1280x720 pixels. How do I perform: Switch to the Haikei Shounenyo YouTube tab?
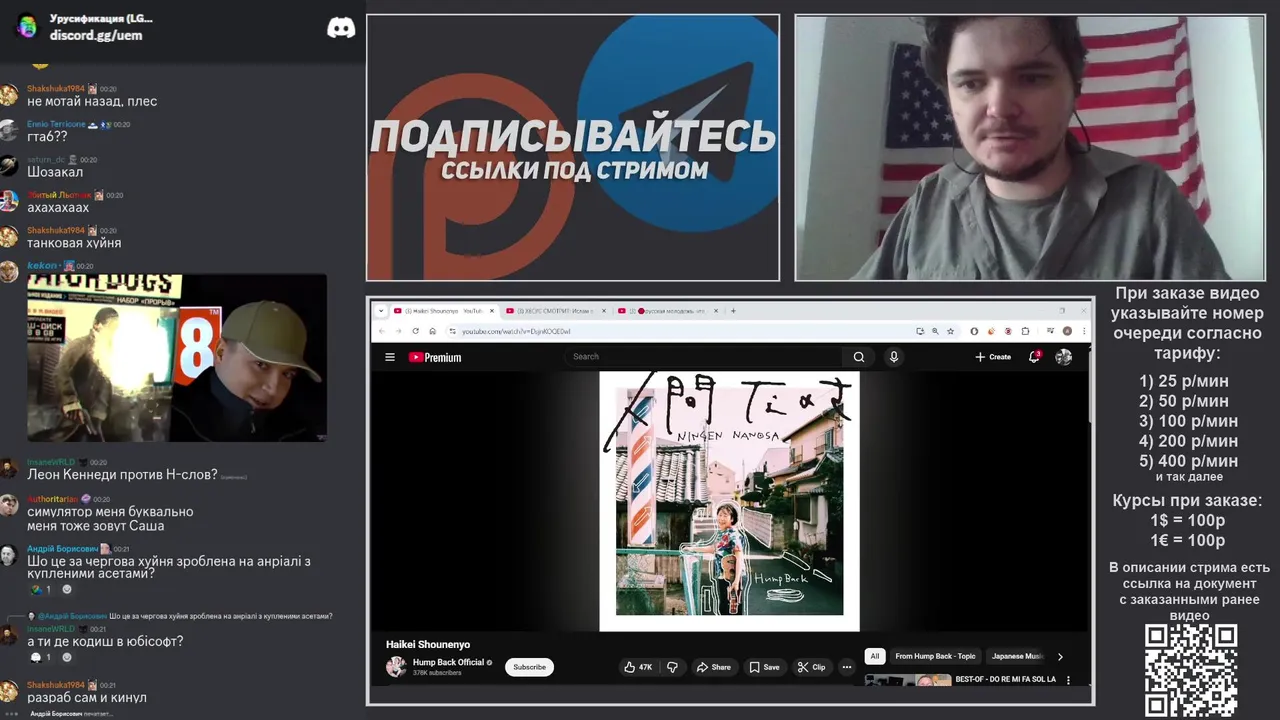(444, 311)
